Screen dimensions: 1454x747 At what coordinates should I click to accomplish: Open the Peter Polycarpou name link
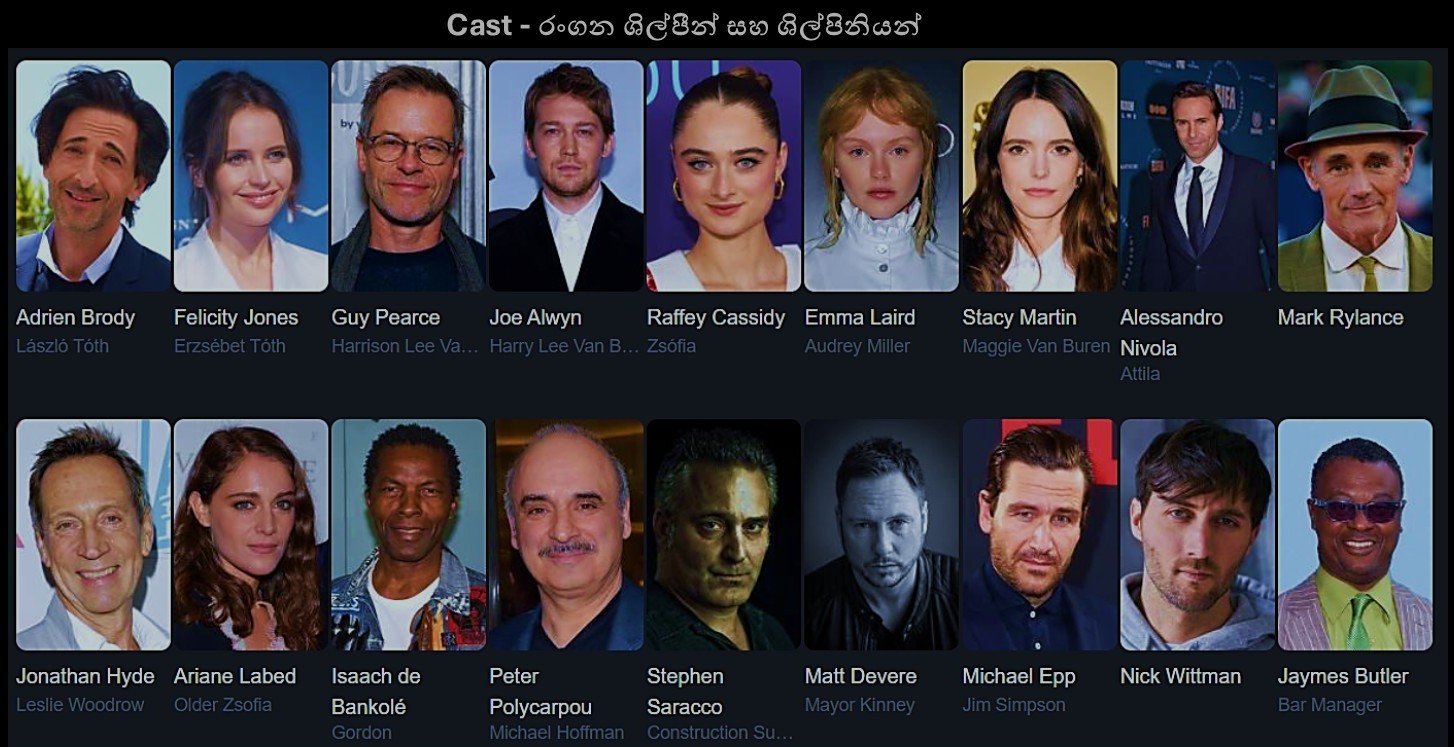pyautogui.click(x=541, y=691)
